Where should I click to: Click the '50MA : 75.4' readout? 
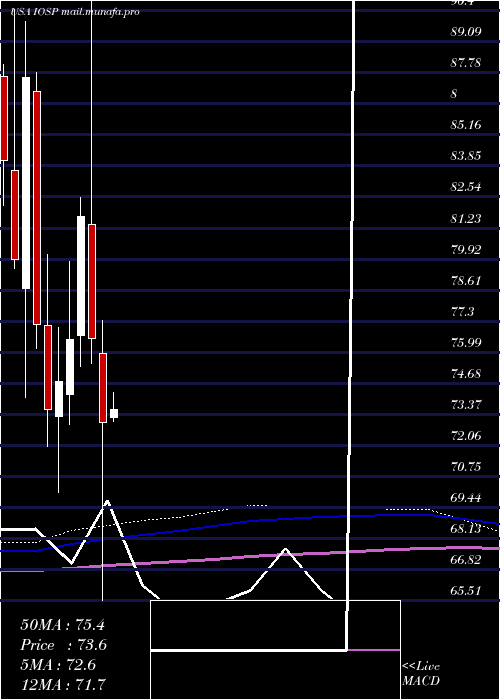click(62, 625)
